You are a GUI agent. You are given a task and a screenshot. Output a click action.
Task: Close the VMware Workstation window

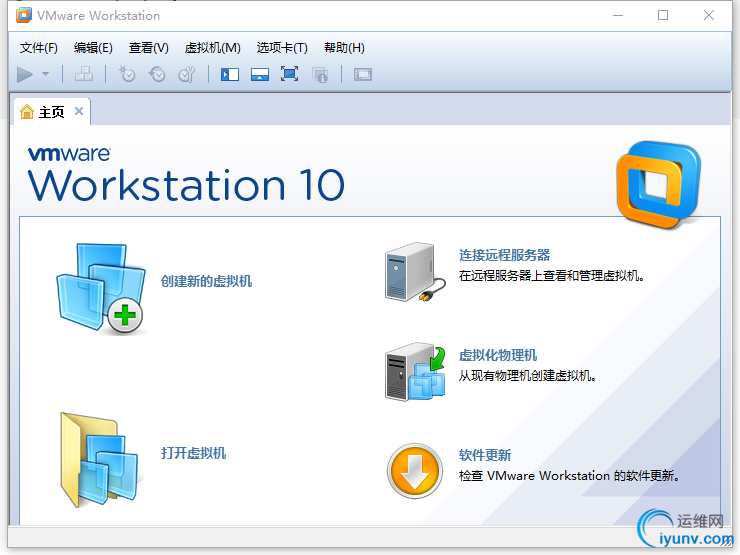pyautogui.click(x=709, y=16)
